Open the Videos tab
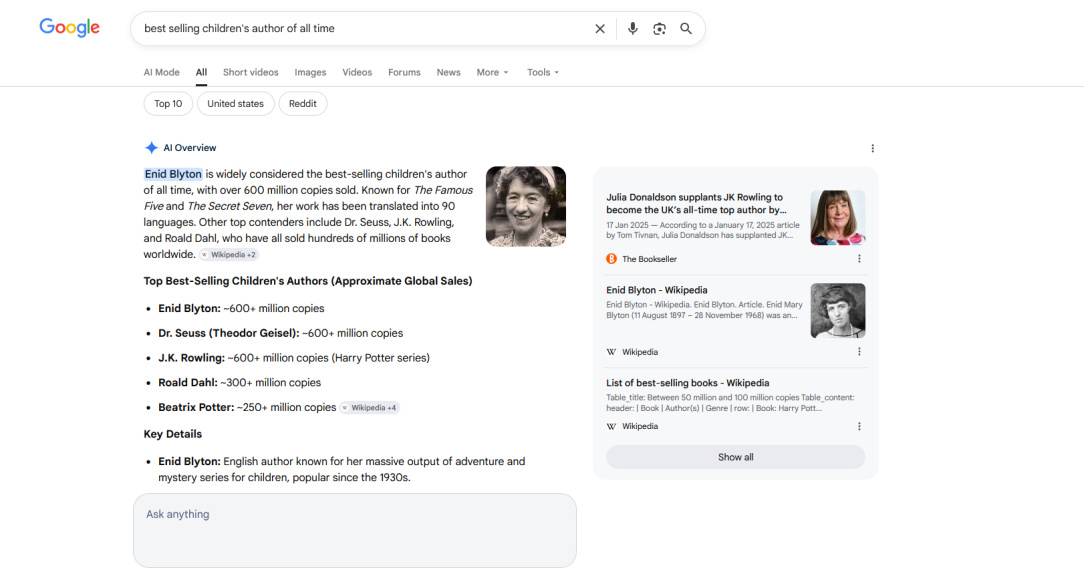The width and height of the screenshot is (1084, 574). 357,72
